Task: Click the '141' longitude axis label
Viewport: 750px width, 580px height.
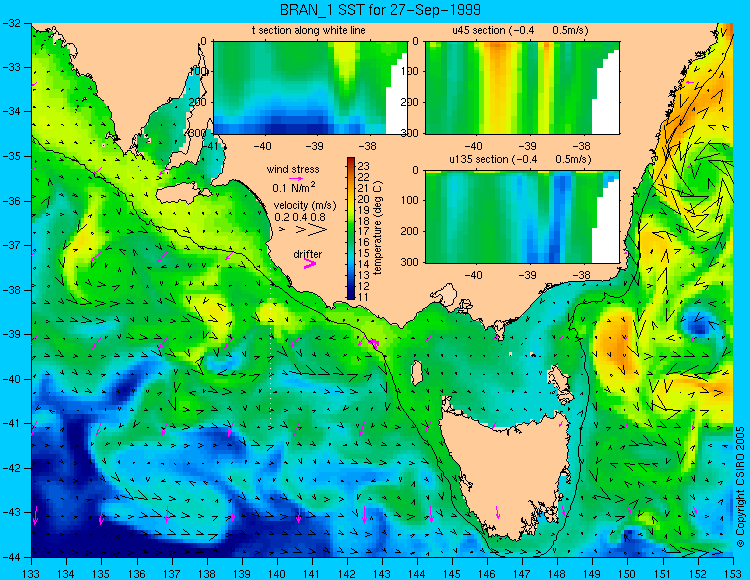Action: 312,573
